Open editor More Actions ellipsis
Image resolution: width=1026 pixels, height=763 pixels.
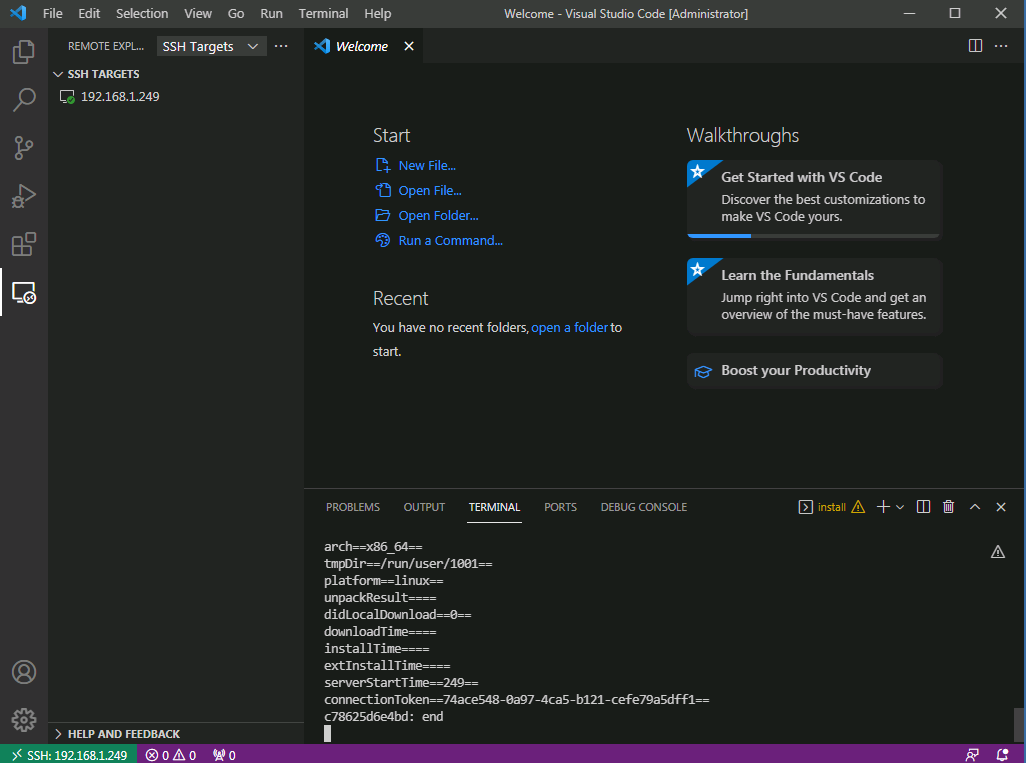(1000, 46)
